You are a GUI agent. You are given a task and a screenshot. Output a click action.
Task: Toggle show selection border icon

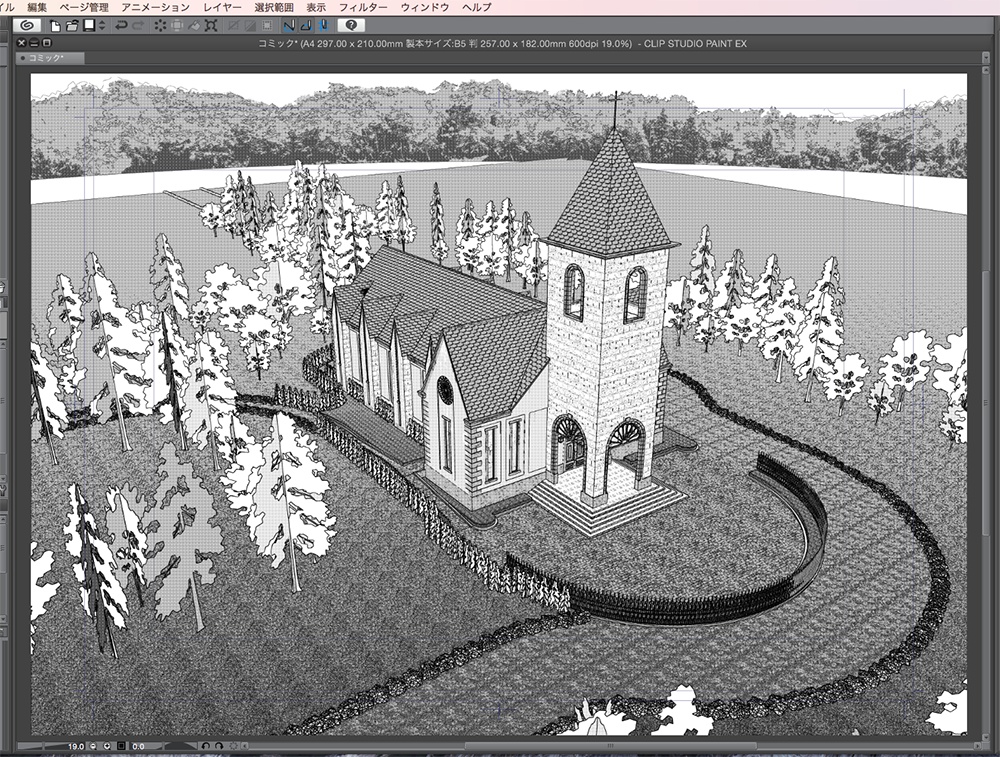point(267,26)
